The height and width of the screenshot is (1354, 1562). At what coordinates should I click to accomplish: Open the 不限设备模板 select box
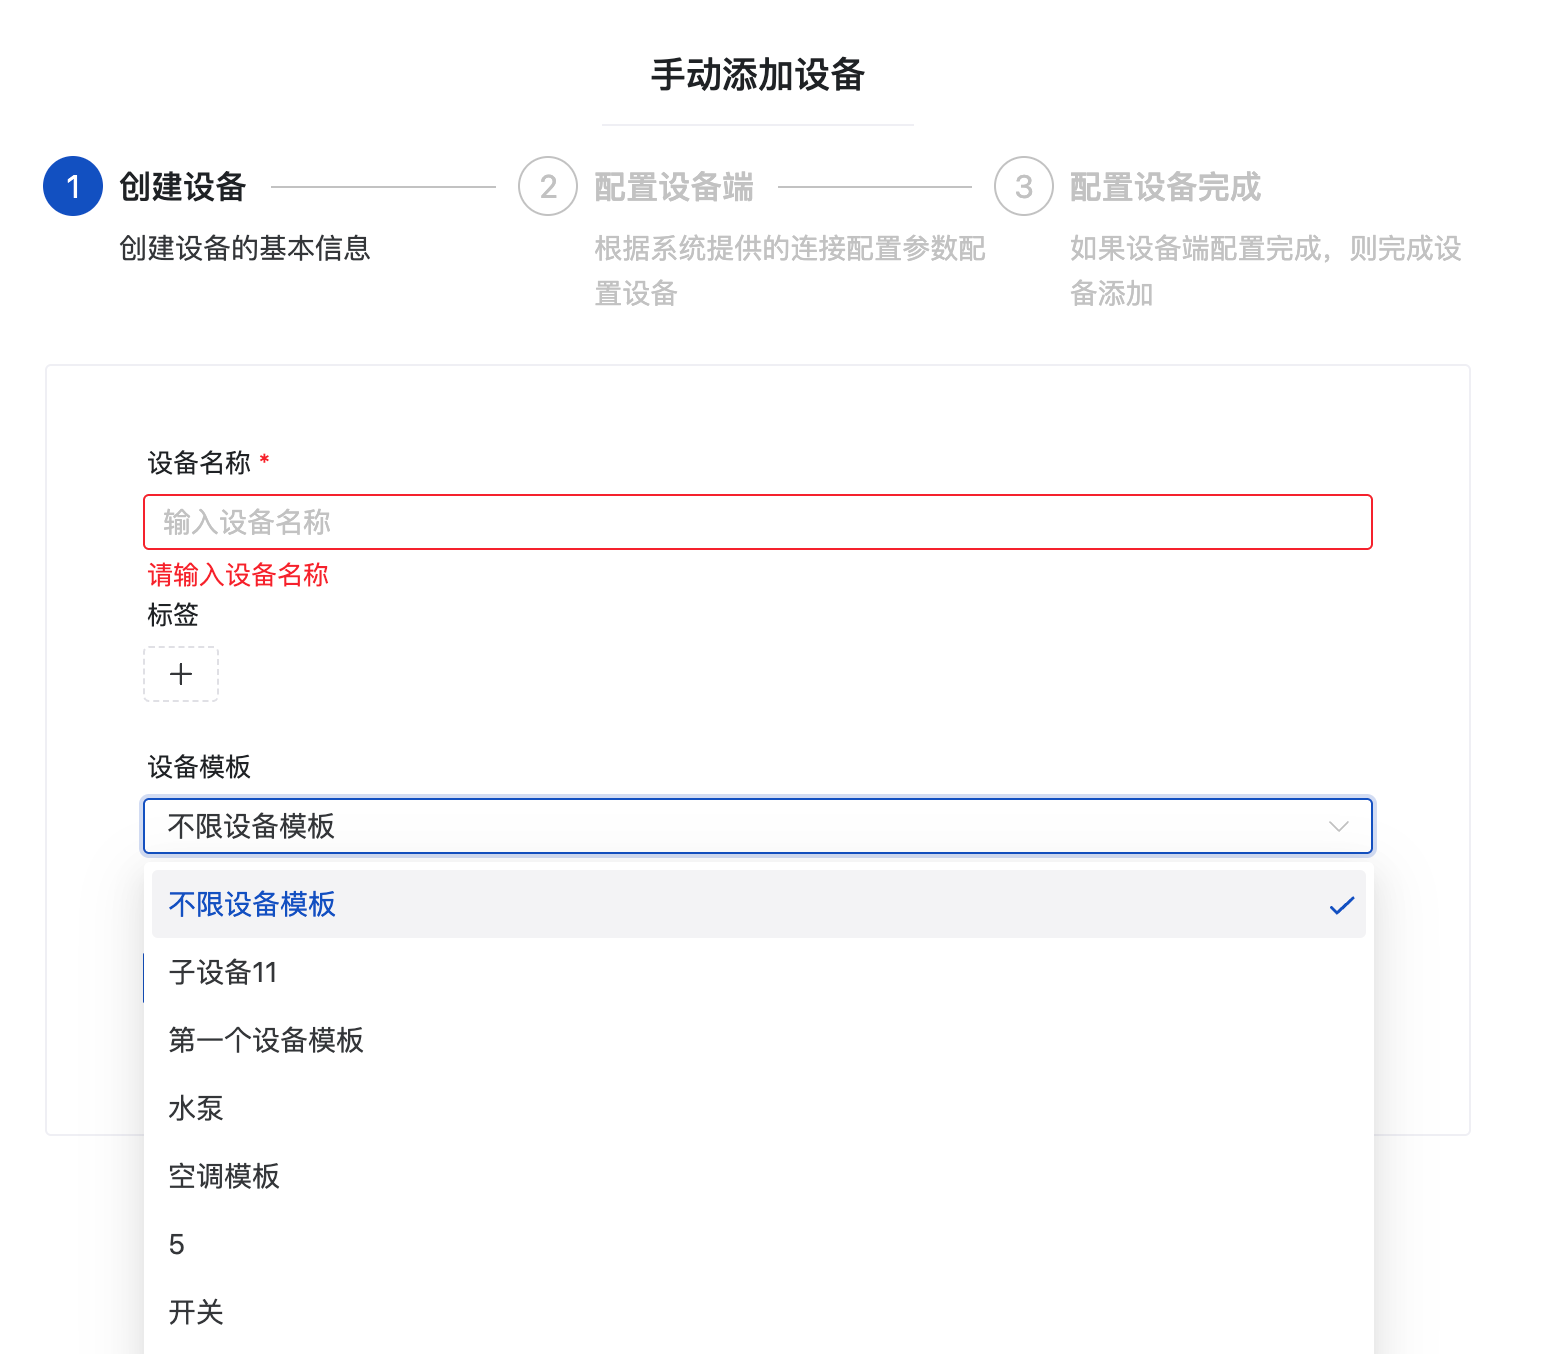(758, 826)
